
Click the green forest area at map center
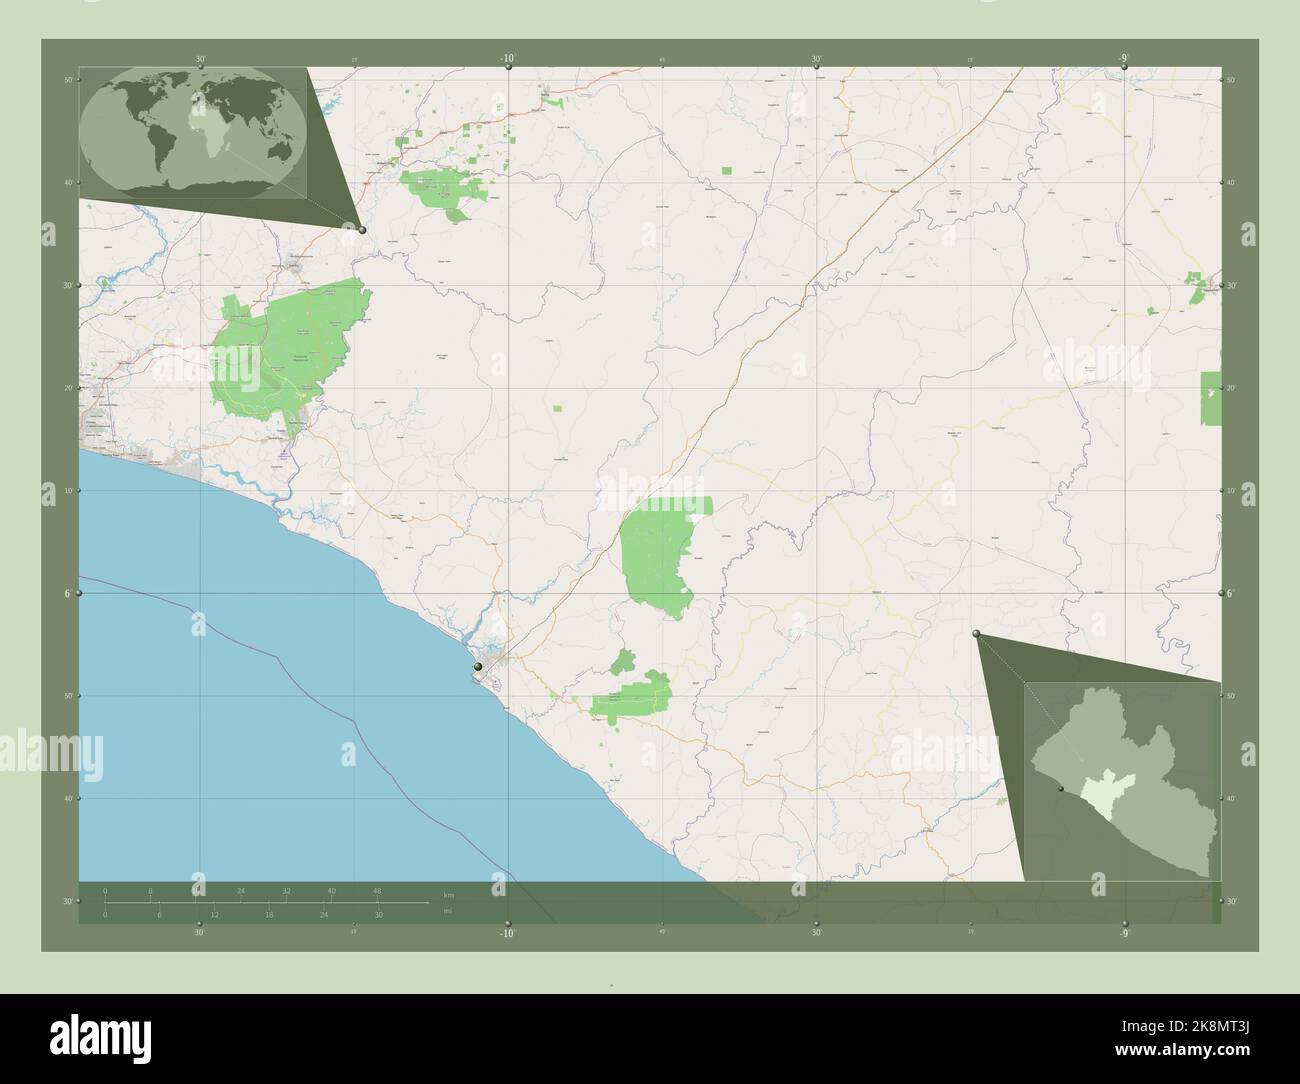click(660, 553)
